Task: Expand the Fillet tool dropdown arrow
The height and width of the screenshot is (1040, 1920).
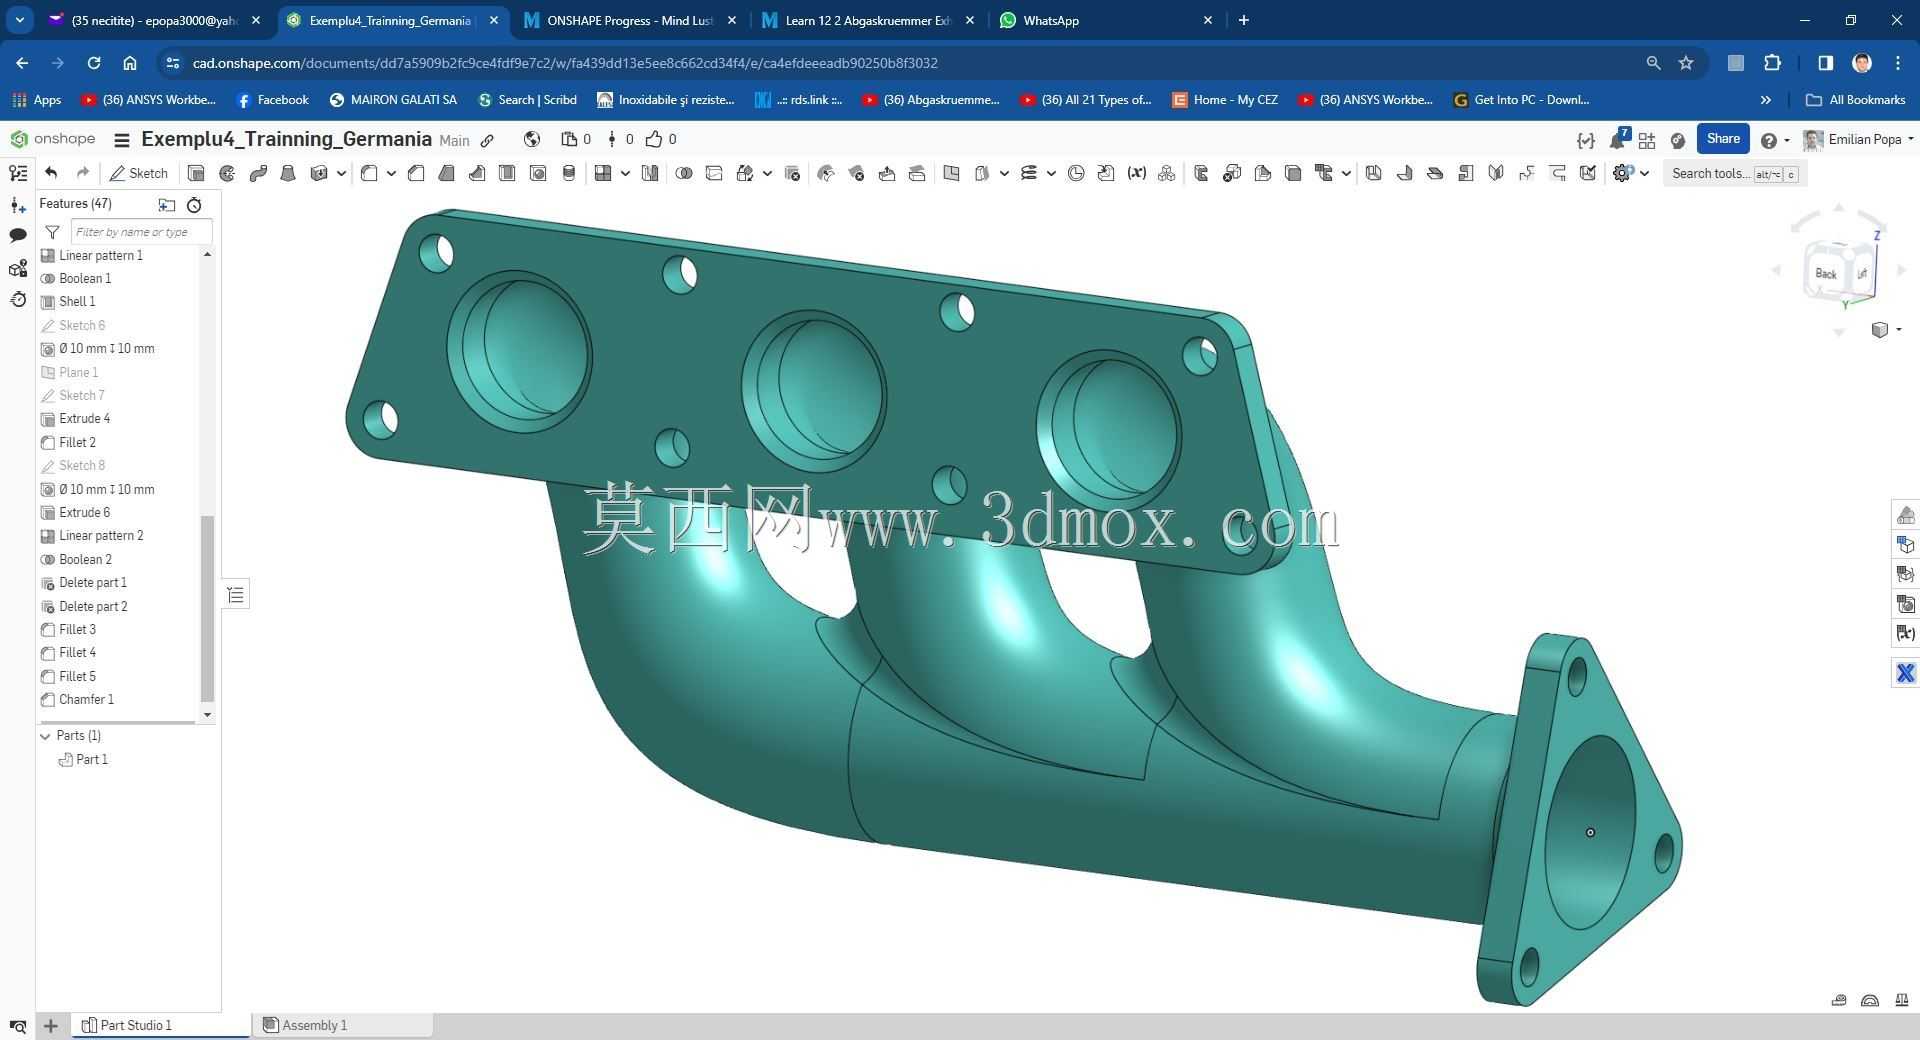Action: coord(391,173)
